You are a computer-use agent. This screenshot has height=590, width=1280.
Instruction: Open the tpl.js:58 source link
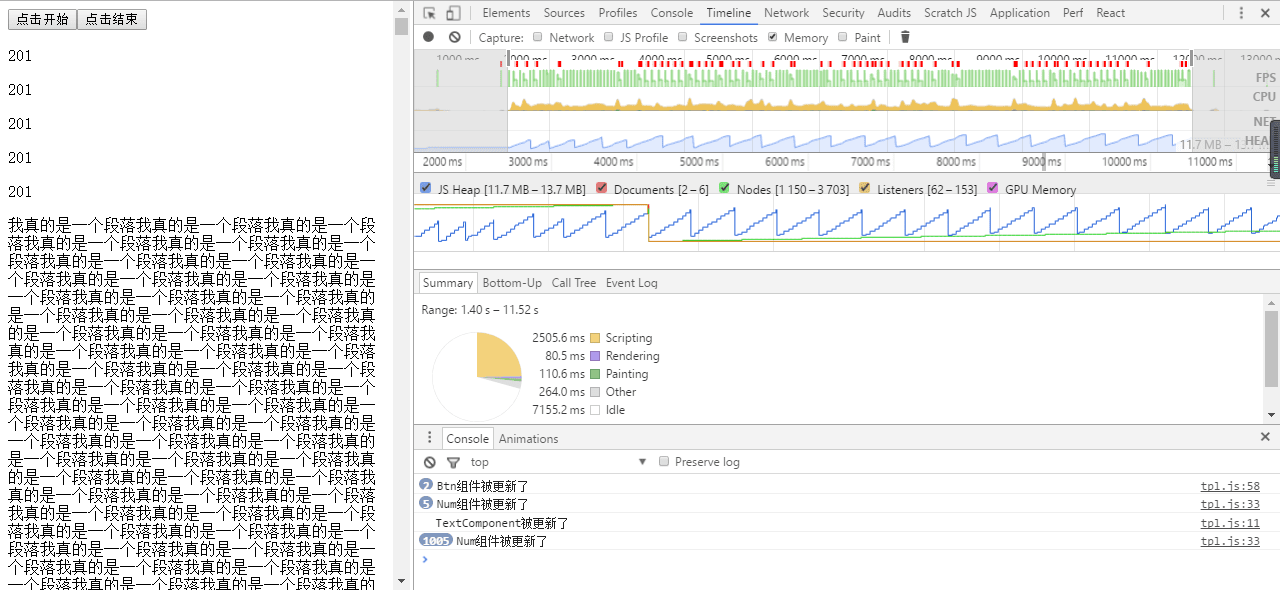[1229, 485]
